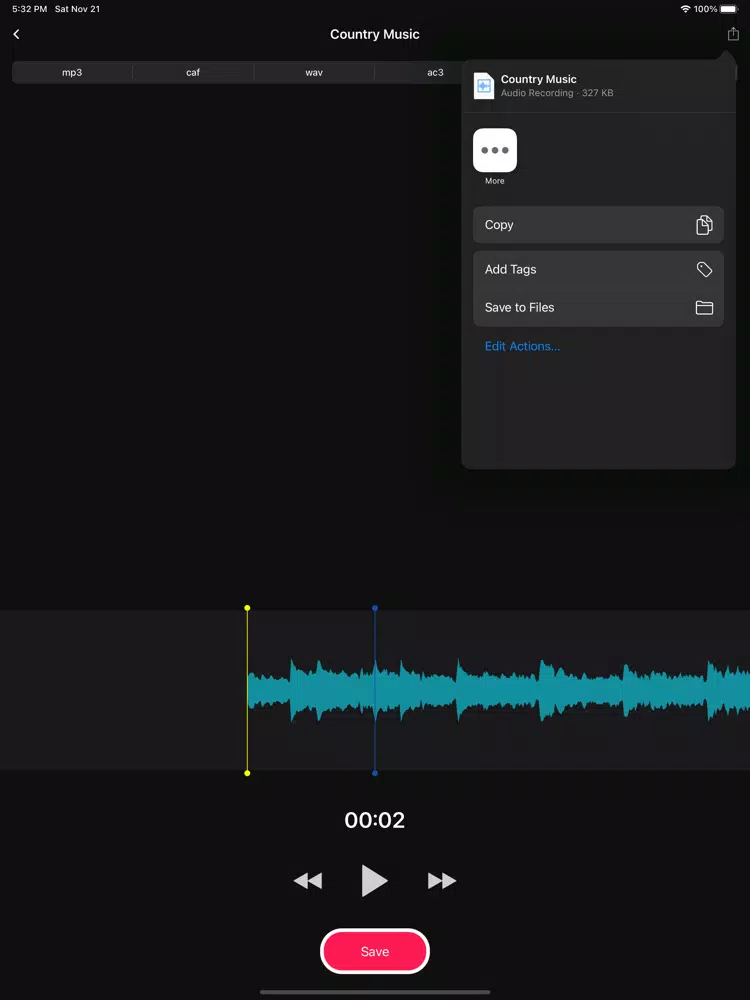Choose the ac3 format option
The image size is (750, 1000).
click(x=435, y=73)
